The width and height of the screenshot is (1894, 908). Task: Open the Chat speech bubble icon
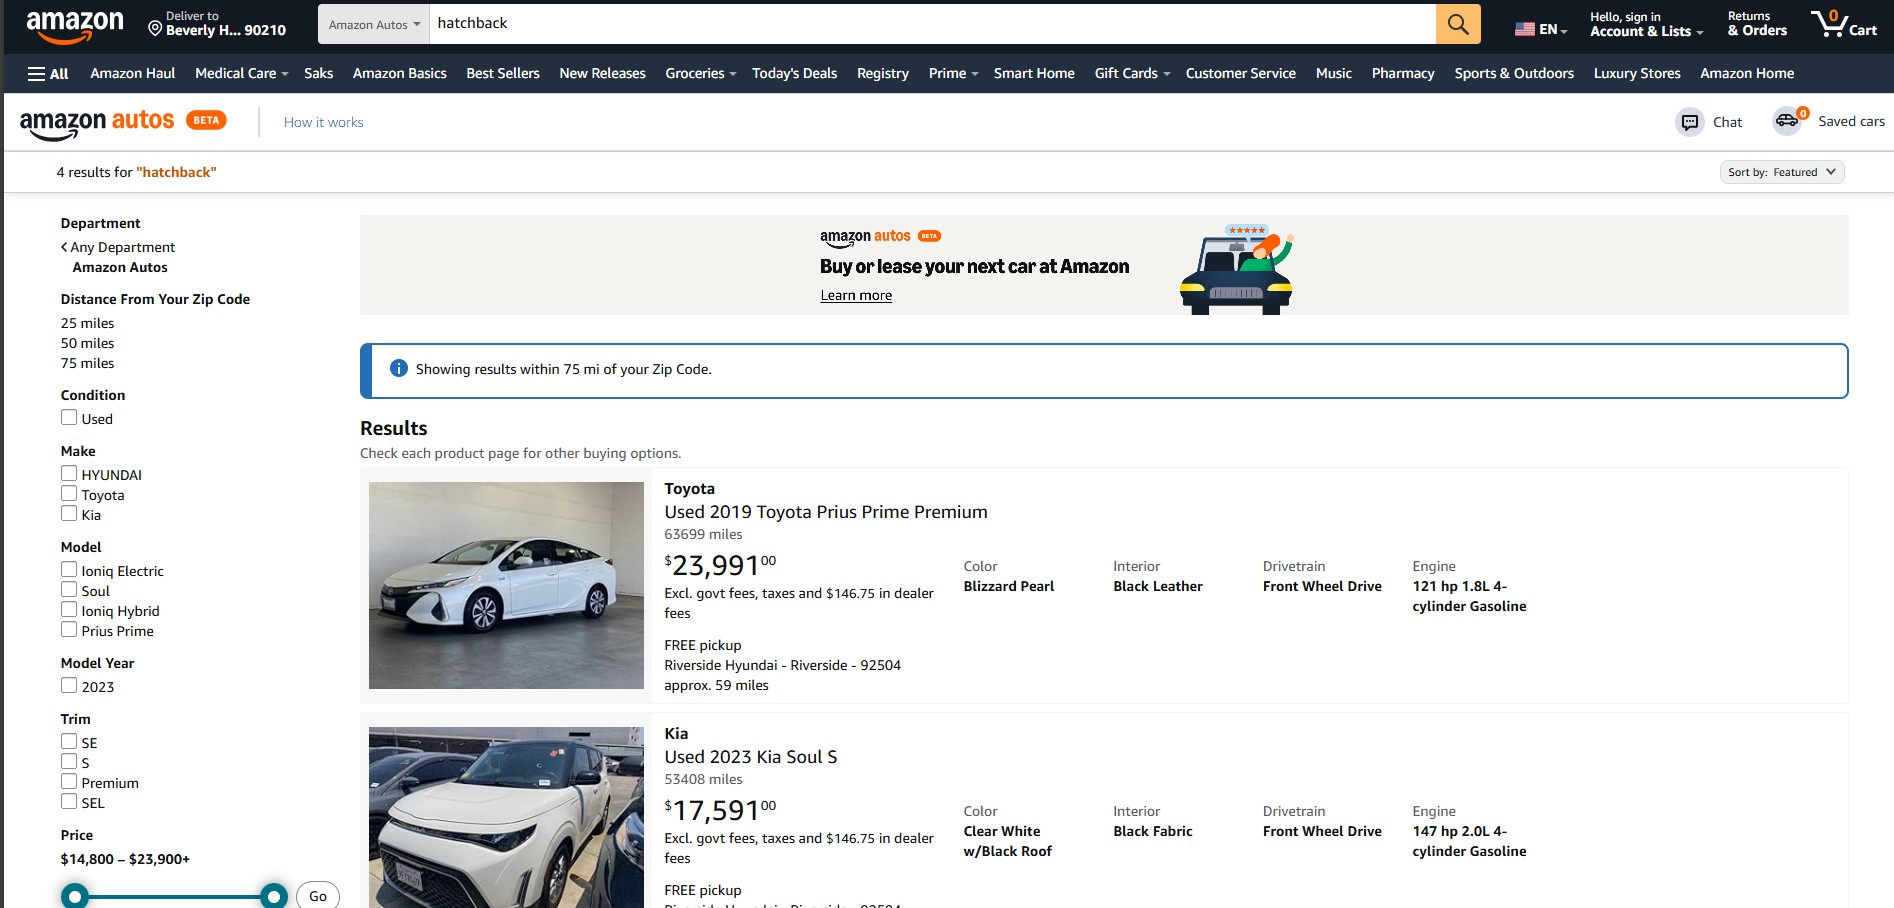click(x=1690, y=122)
